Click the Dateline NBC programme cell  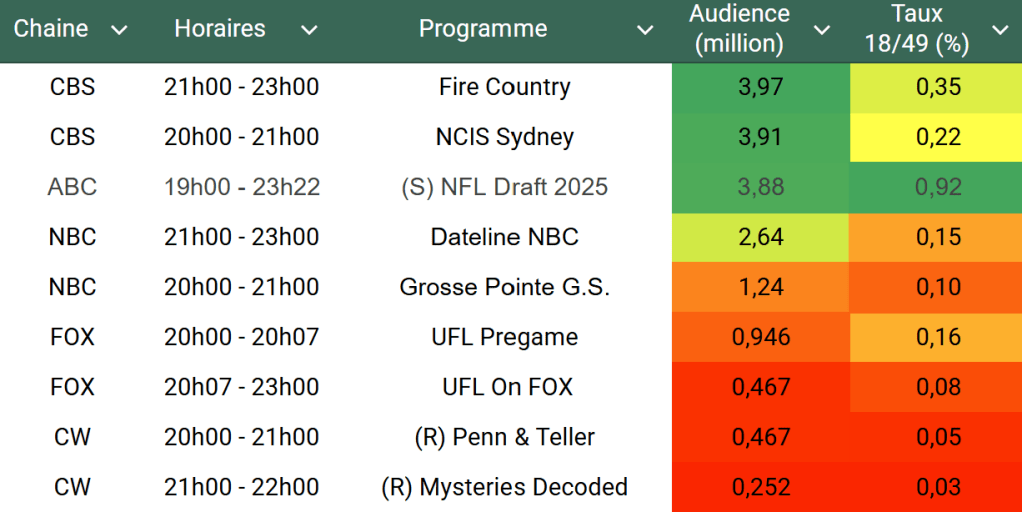(504, 237)
